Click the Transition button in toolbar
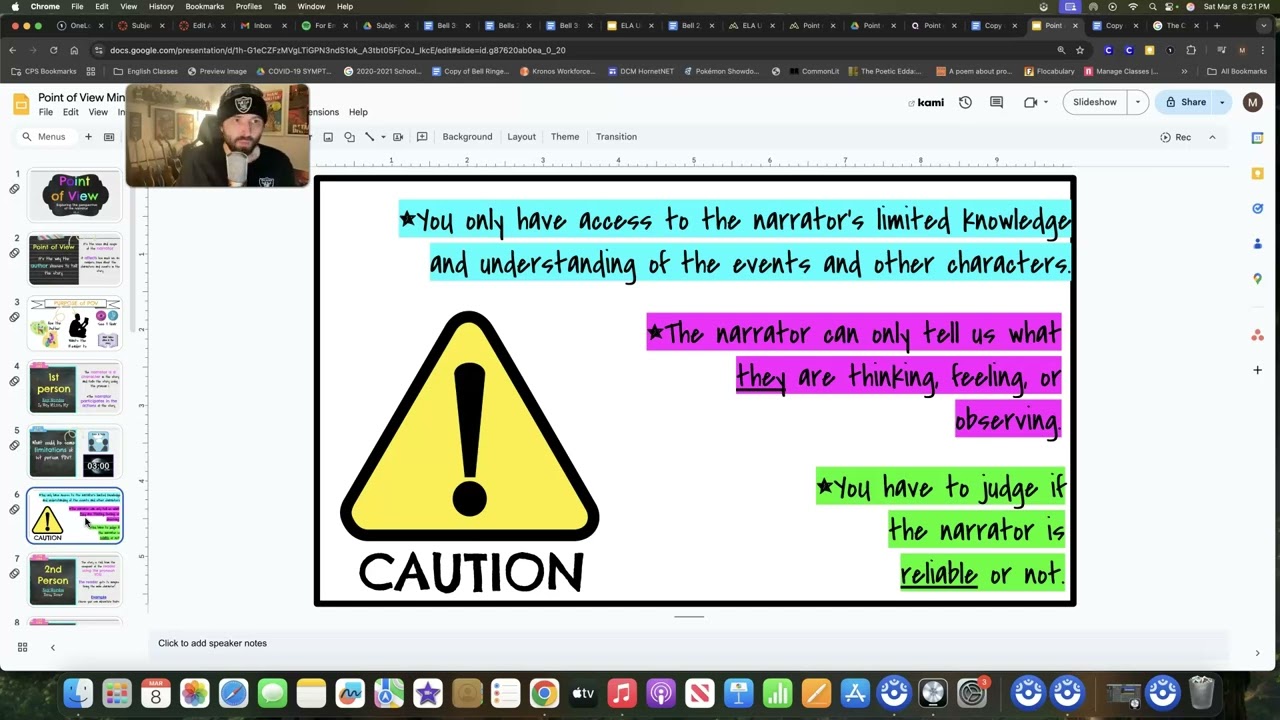 (x=616, y=137)
